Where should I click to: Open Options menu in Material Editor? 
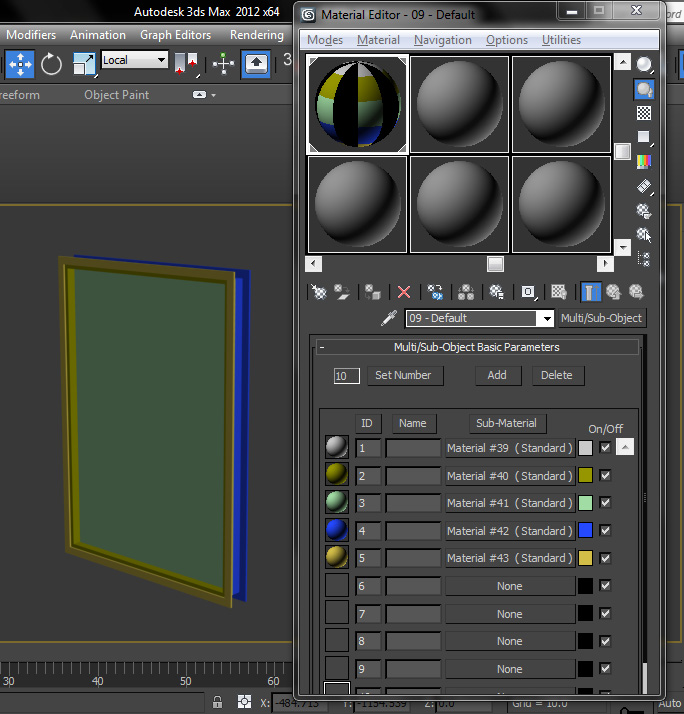click(507, 40)
